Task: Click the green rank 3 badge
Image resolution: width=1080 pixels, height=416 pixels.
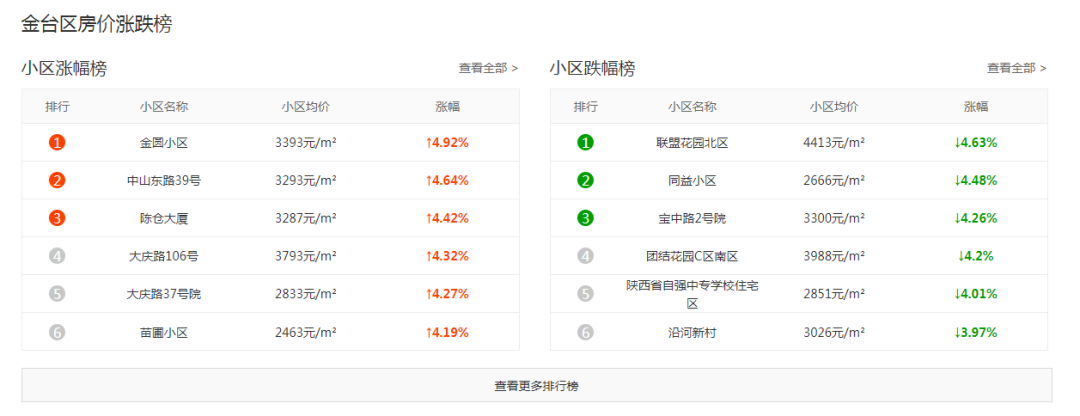Action: coord(585,218)
